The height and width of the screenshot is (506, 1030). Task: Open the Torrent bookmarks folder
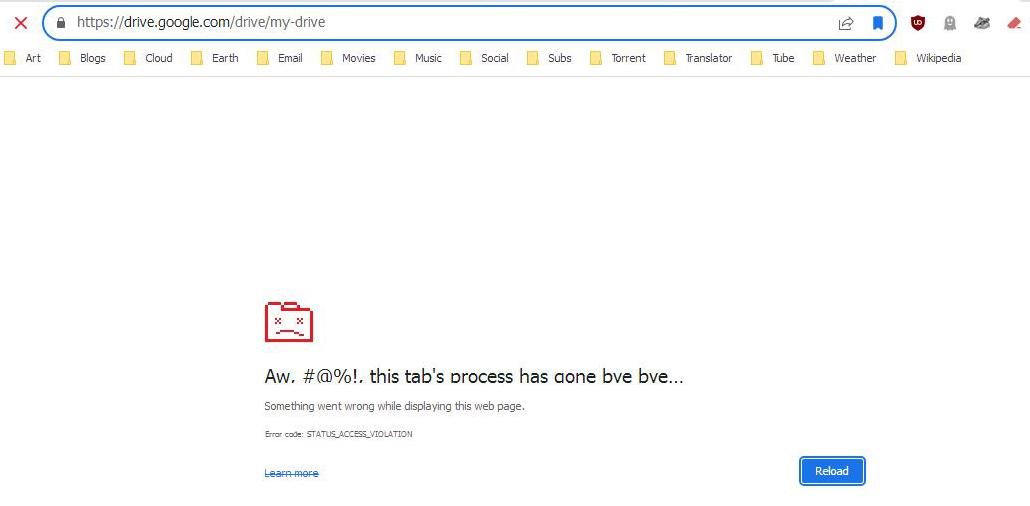tap(617, 58)
